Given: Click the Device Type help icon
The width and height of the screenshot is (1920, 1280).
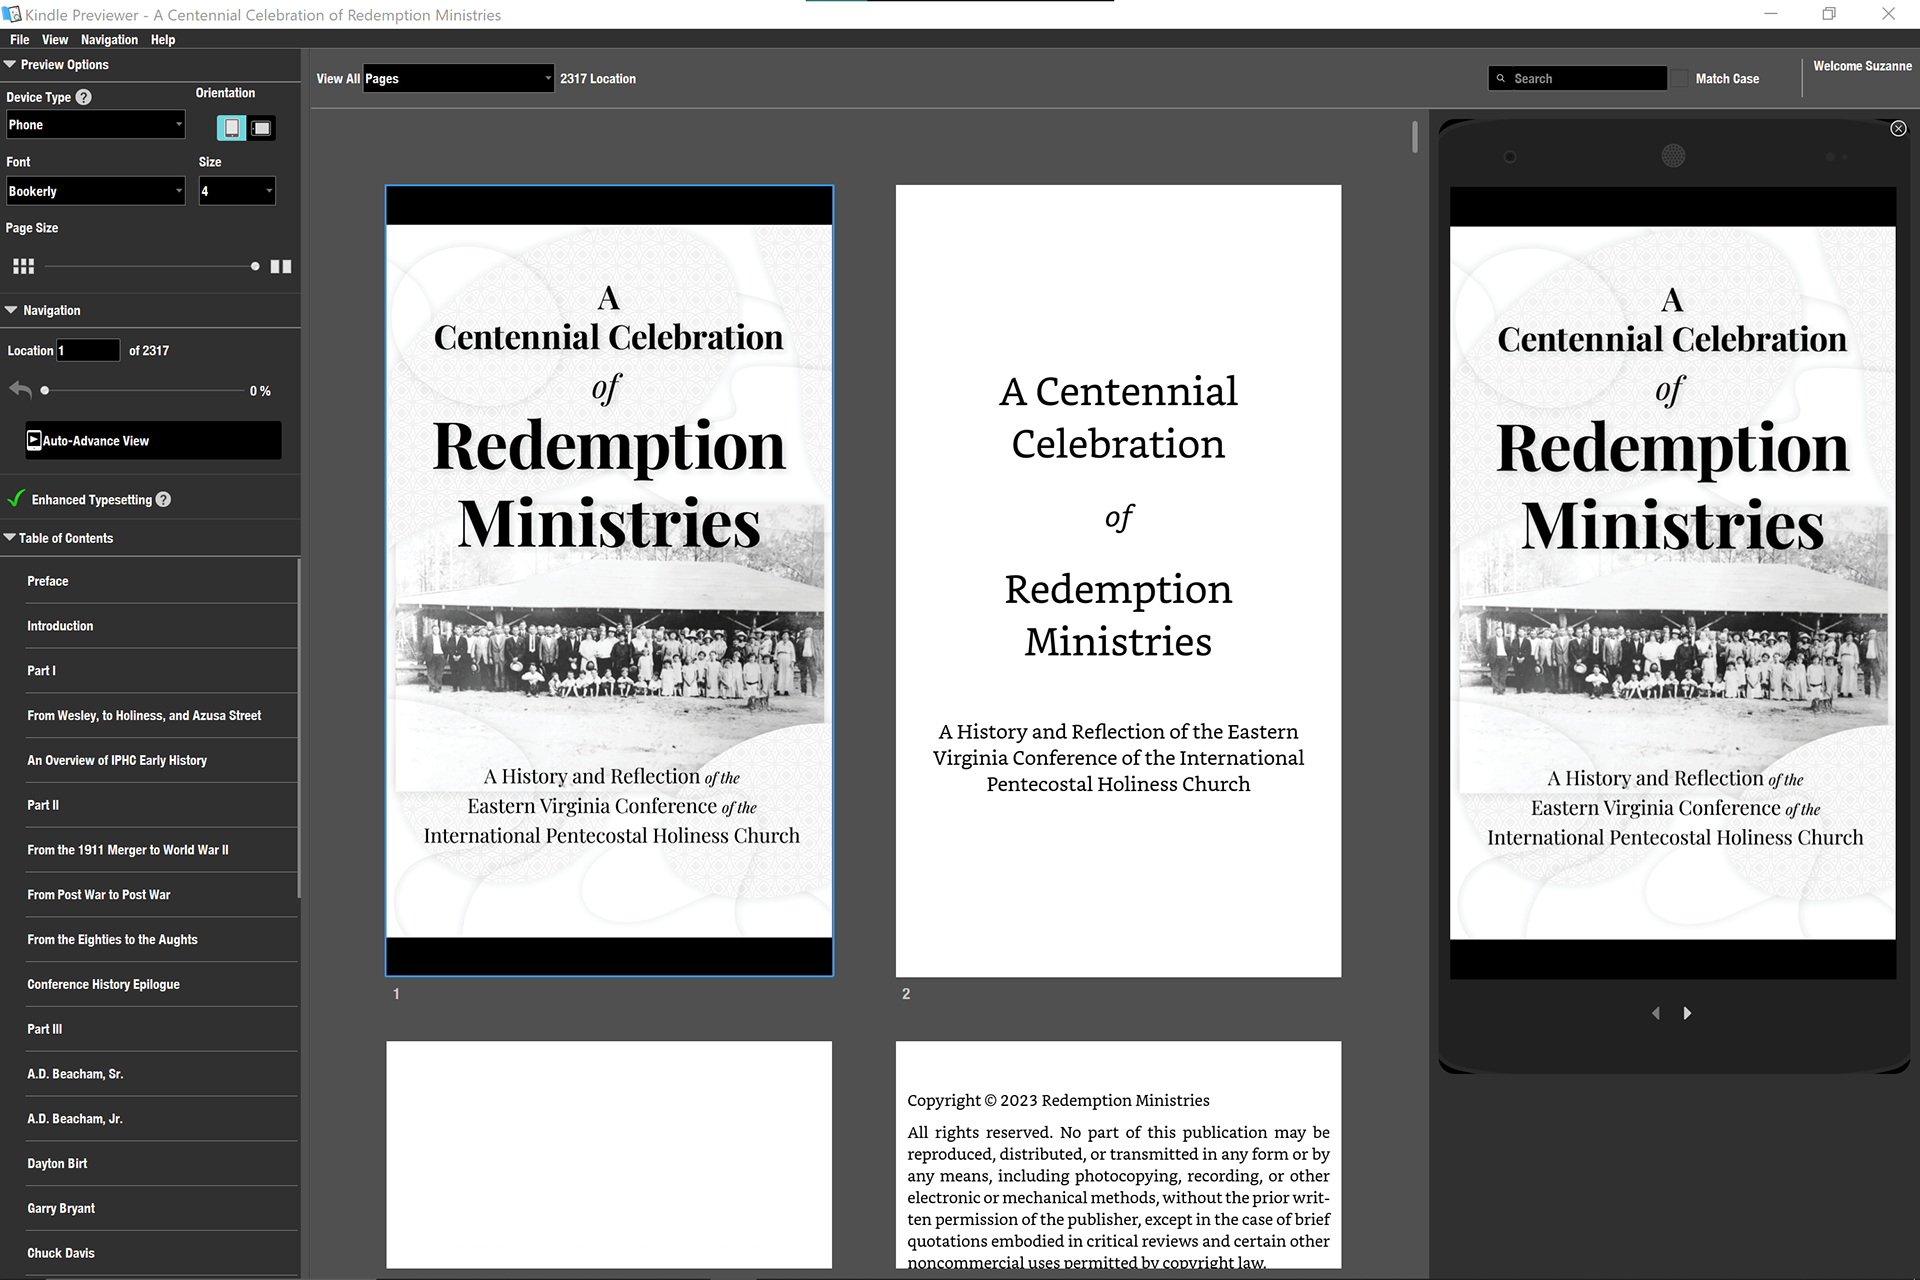Looking at the screenshot, I should pos(84,97).
